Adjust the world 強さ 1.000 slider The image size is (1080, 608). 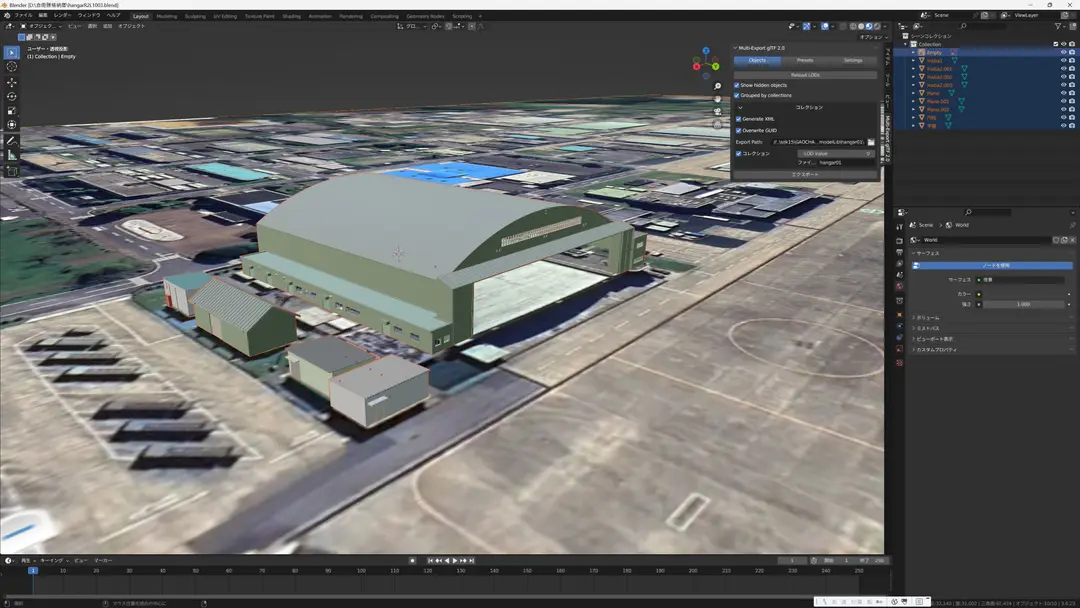(x=1024, y=304)
